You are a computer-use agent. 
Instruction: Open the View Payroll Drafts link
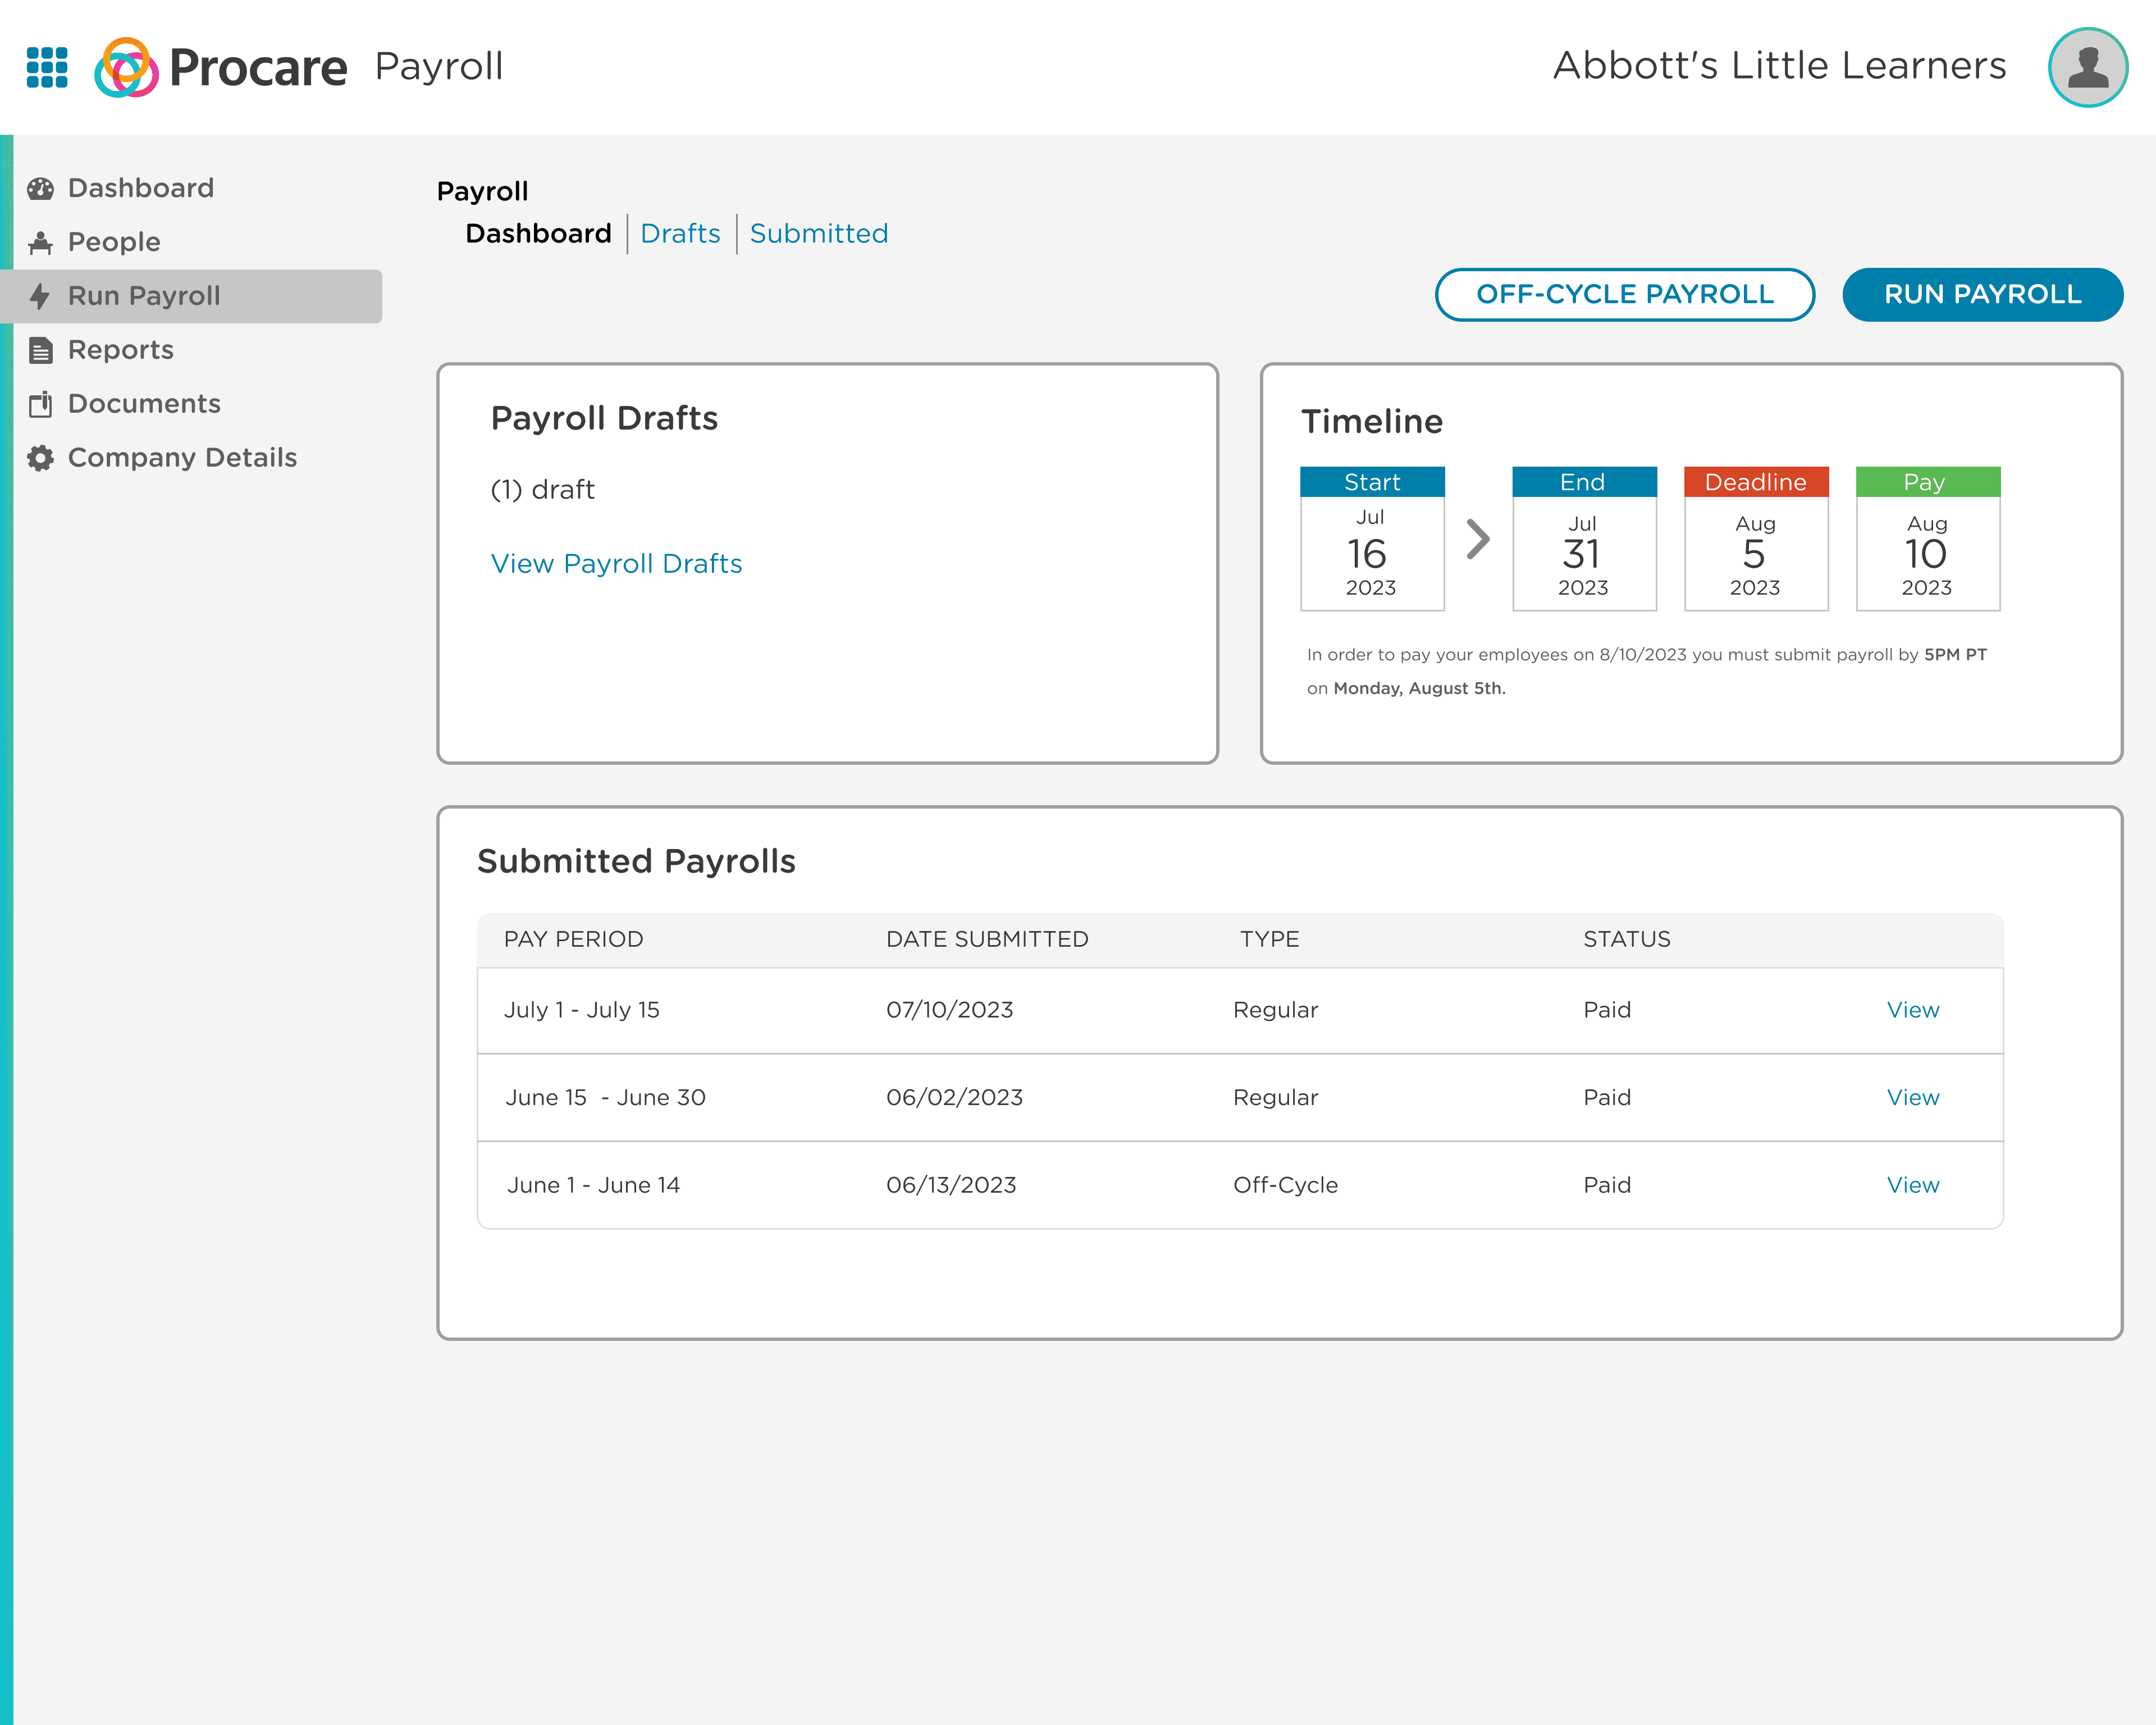point(616,563)
